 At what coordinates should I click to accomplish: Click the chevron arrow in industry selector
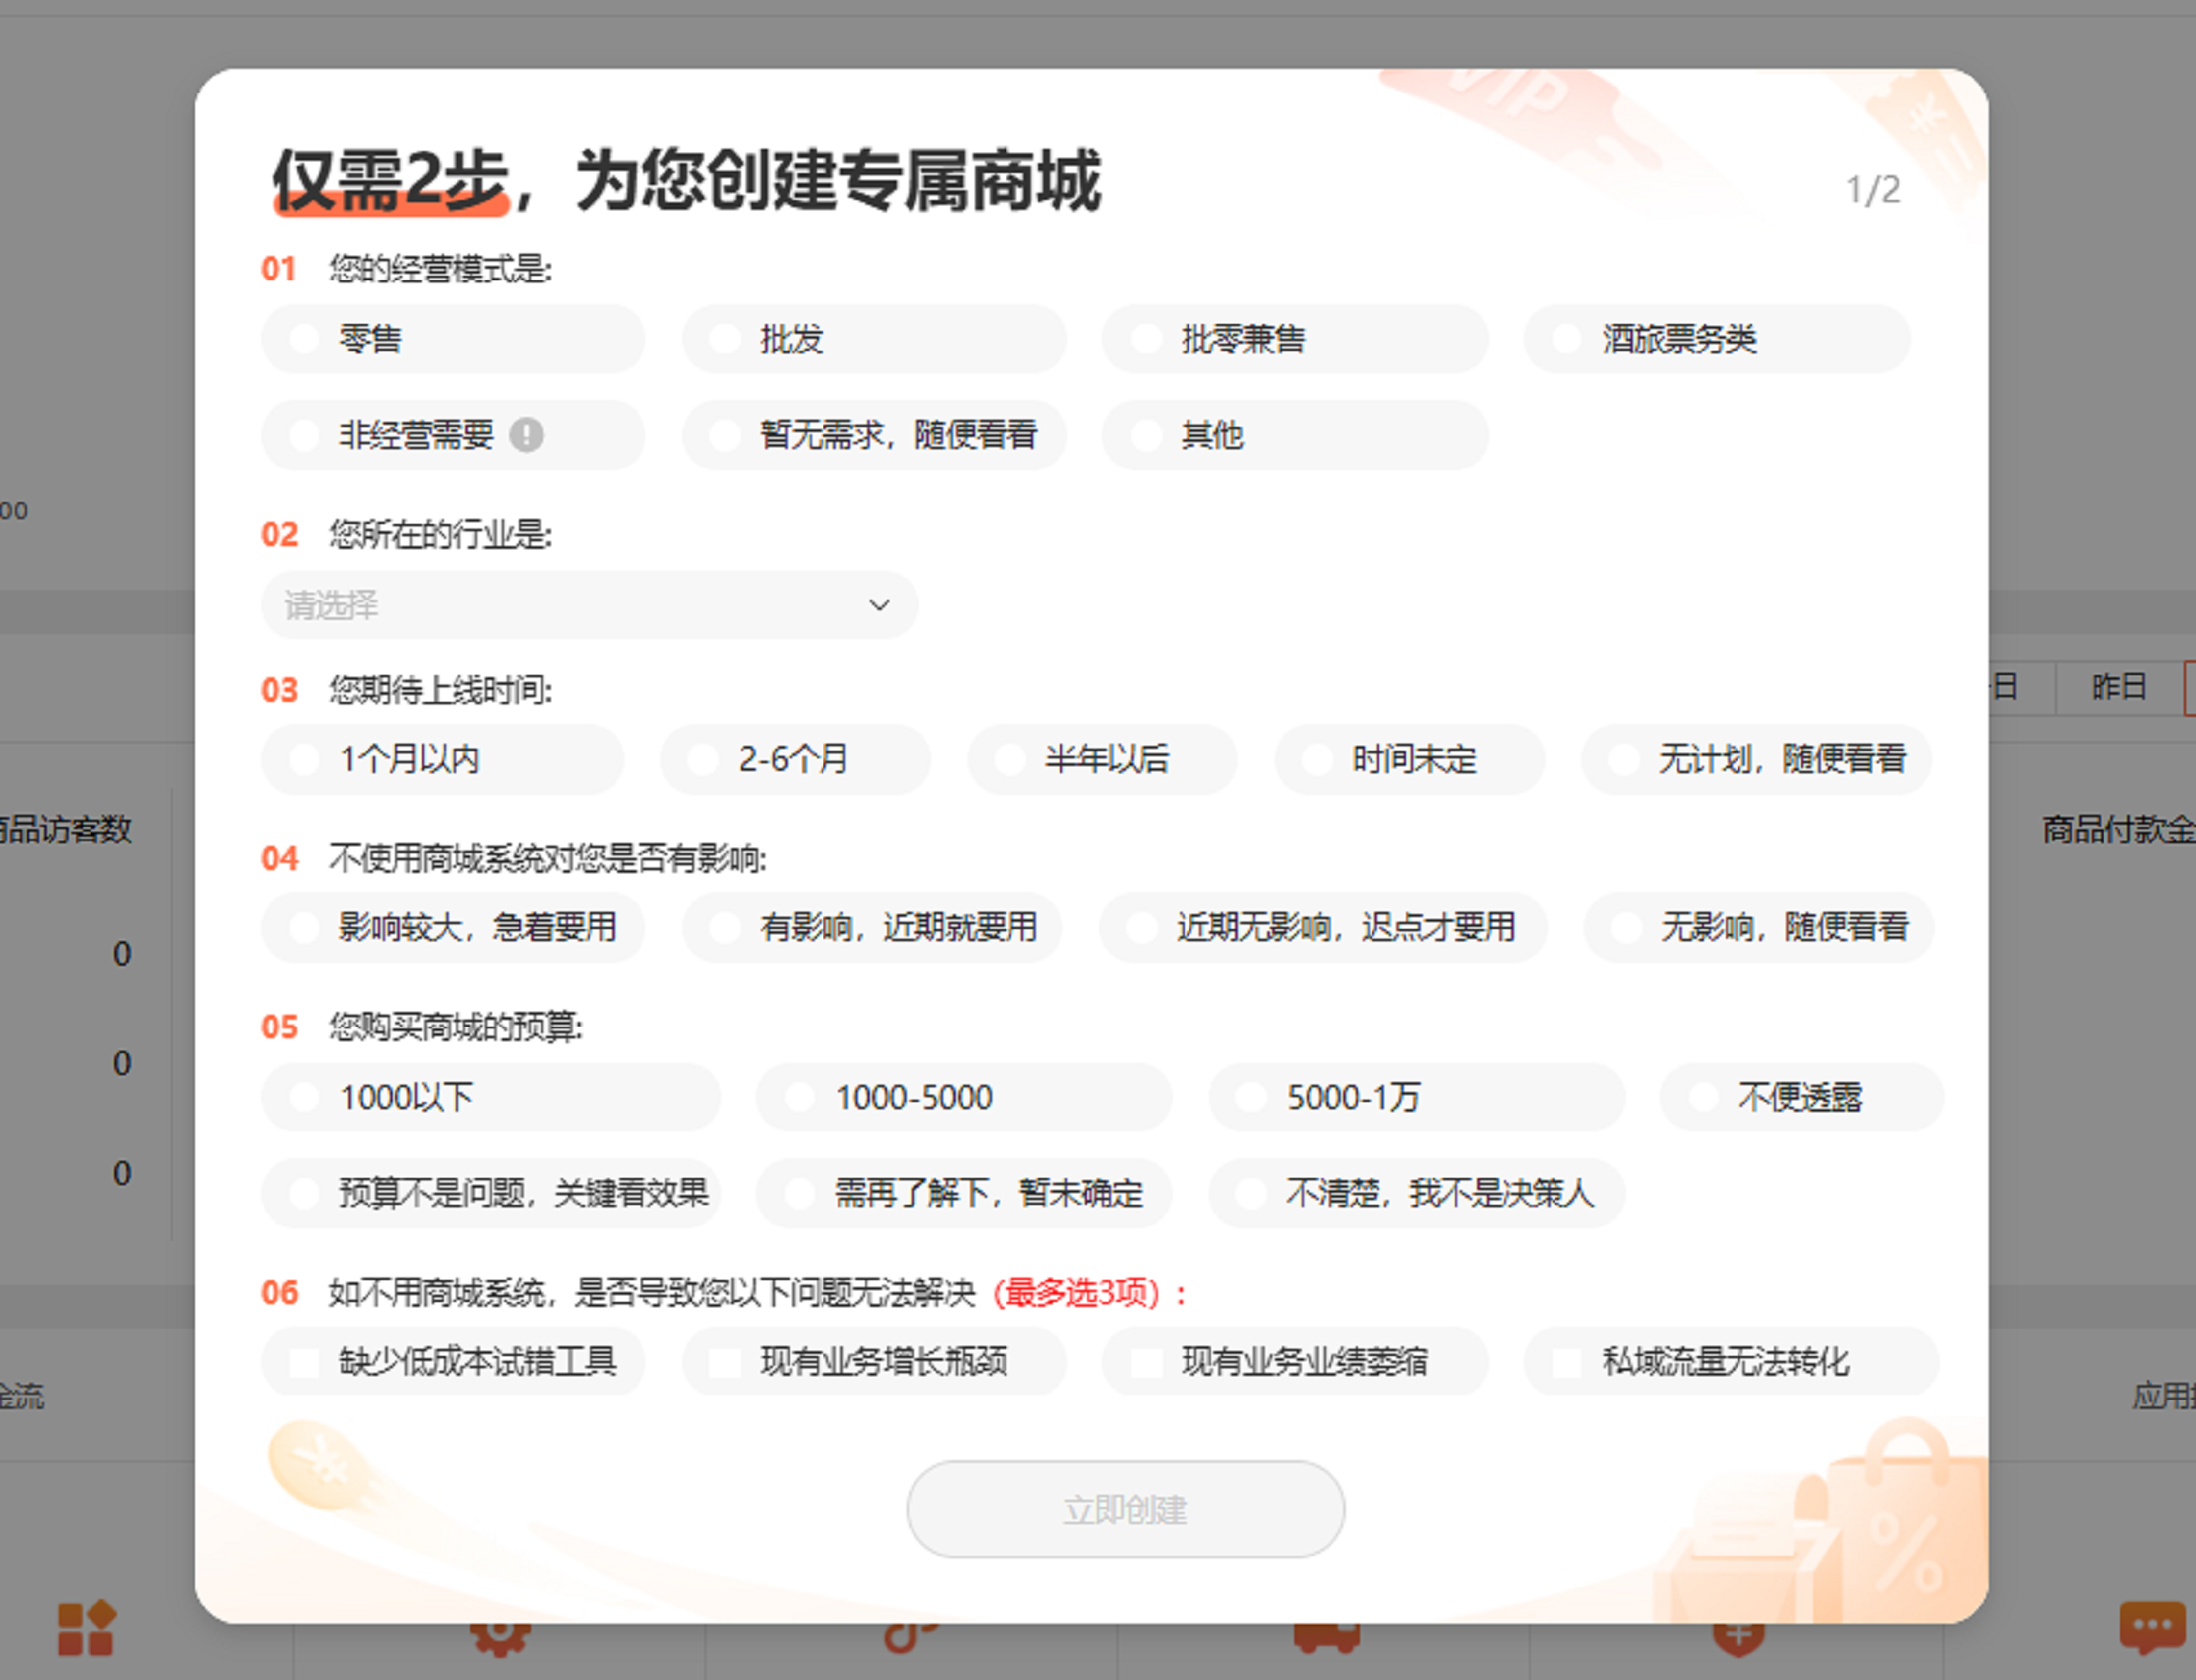click(x=879, y=605)
